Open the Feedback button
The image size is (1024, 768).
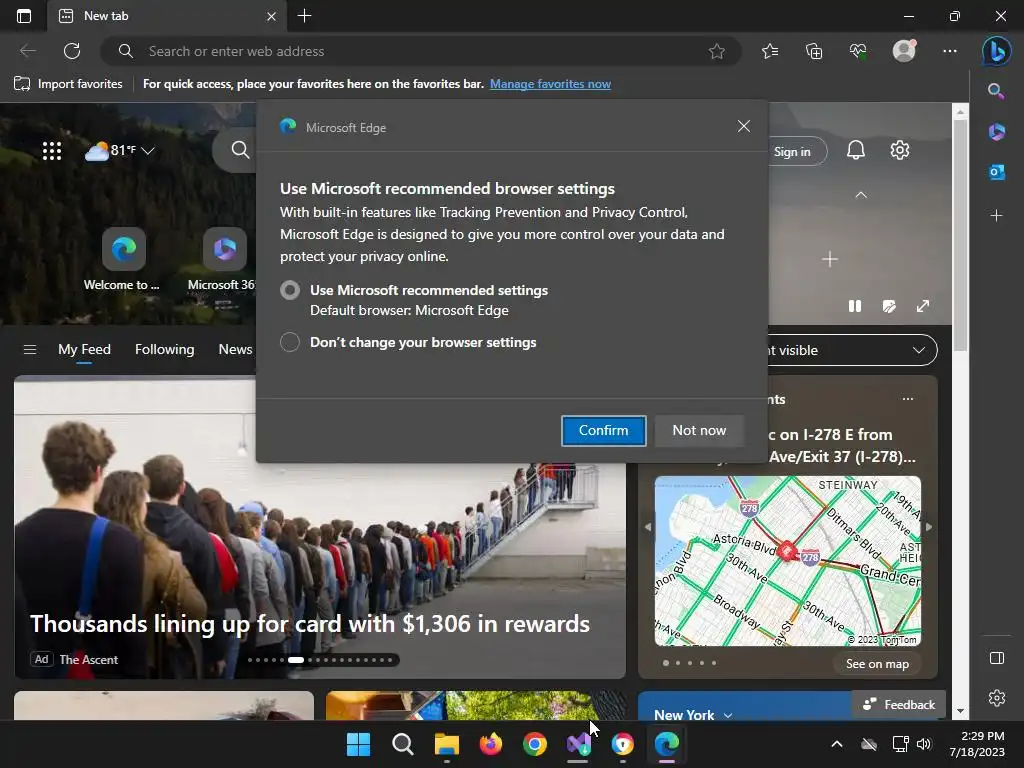point(899,704)
